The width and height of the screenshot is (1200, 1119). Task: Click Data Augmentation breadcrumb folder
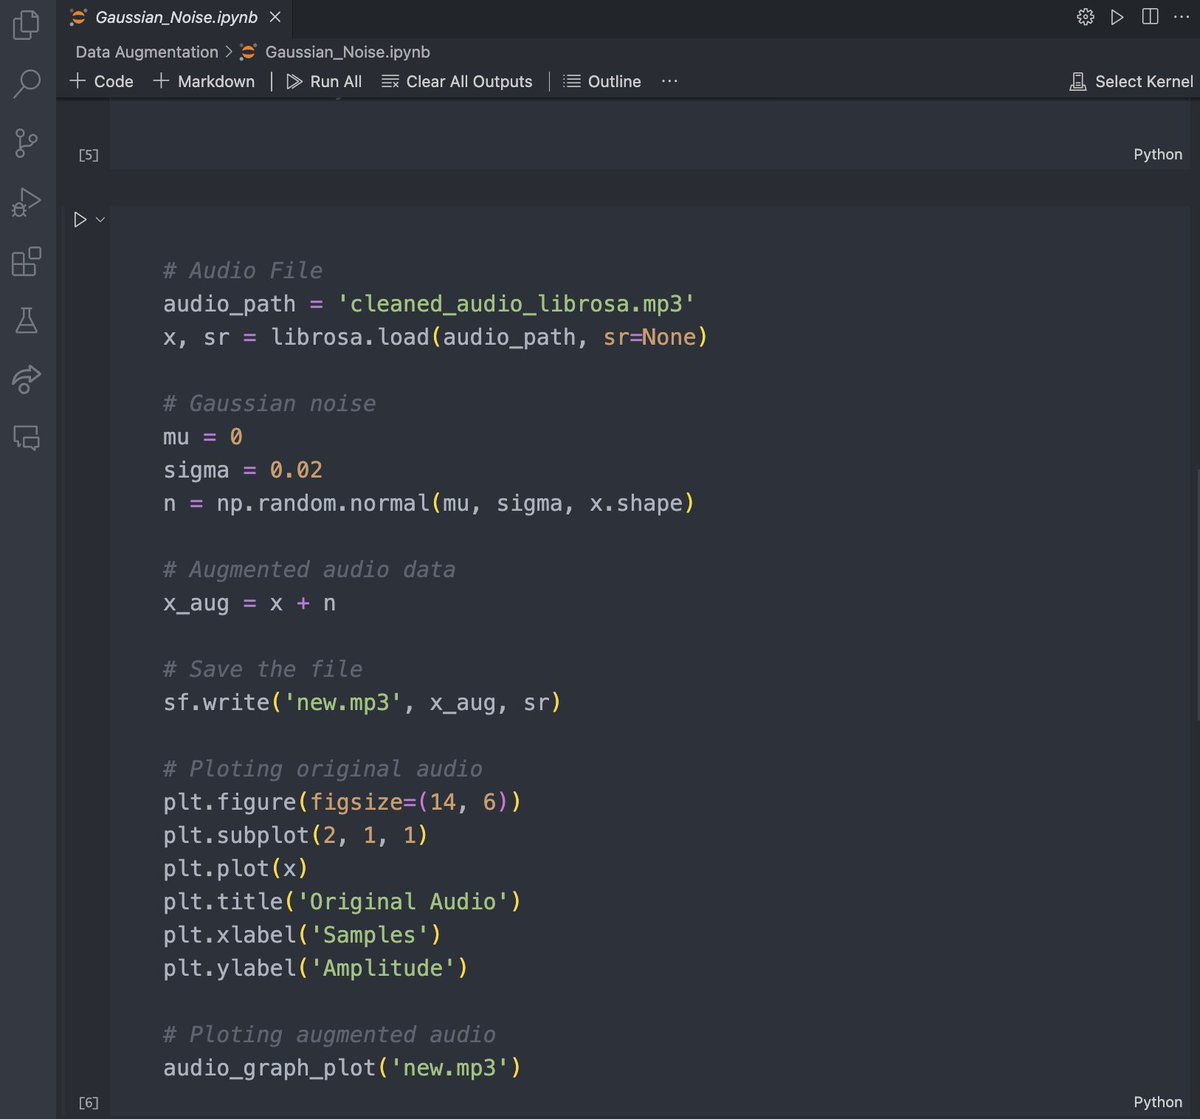tap(147, 52)
